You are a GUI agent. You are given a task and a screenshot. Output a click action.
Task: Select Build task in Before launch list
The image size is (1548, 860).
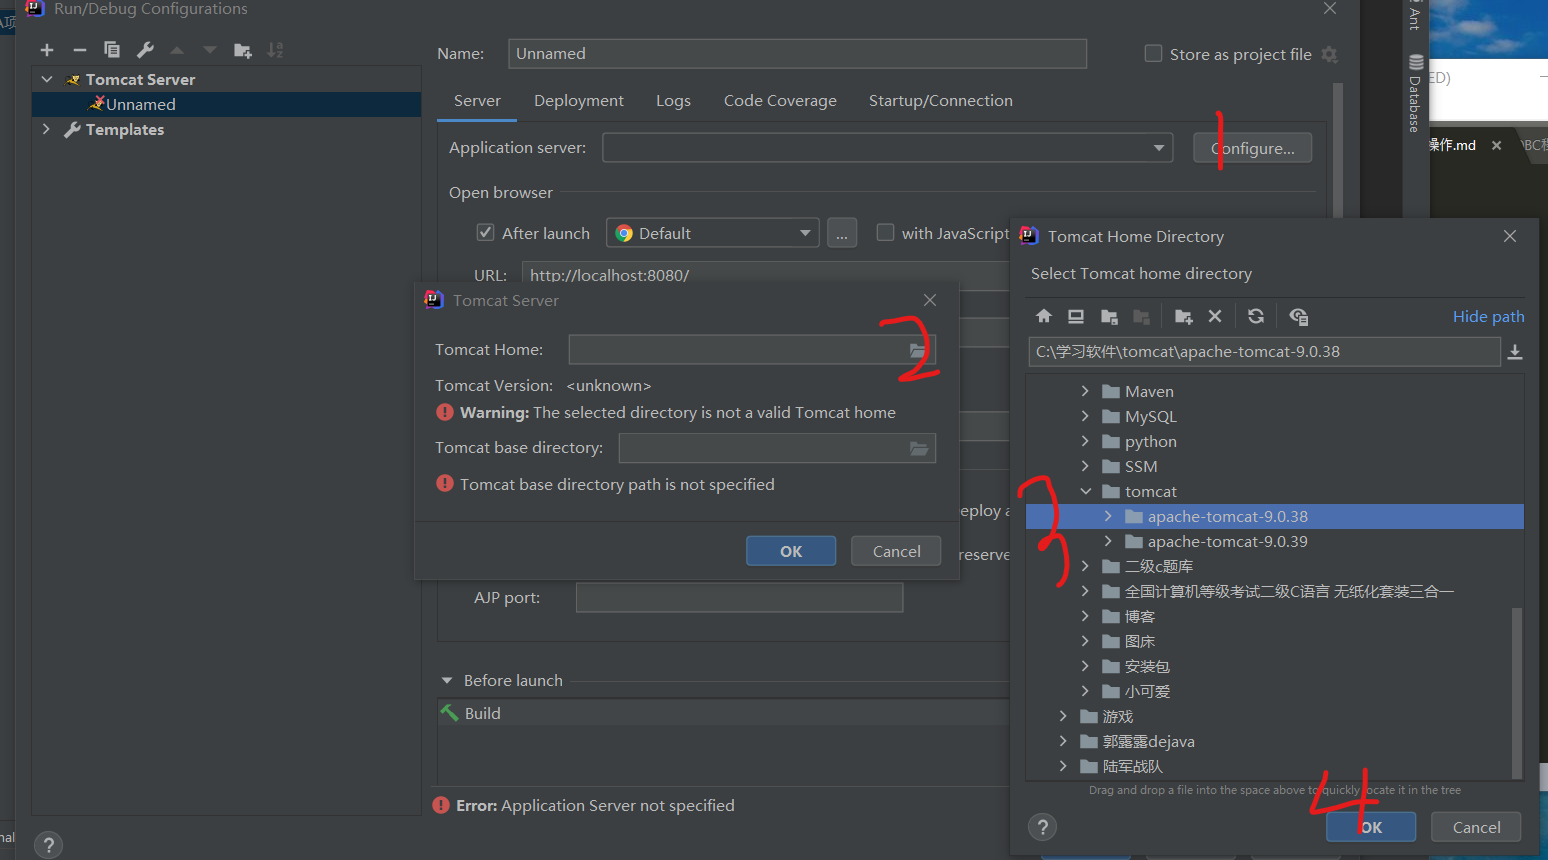(723, 713)
